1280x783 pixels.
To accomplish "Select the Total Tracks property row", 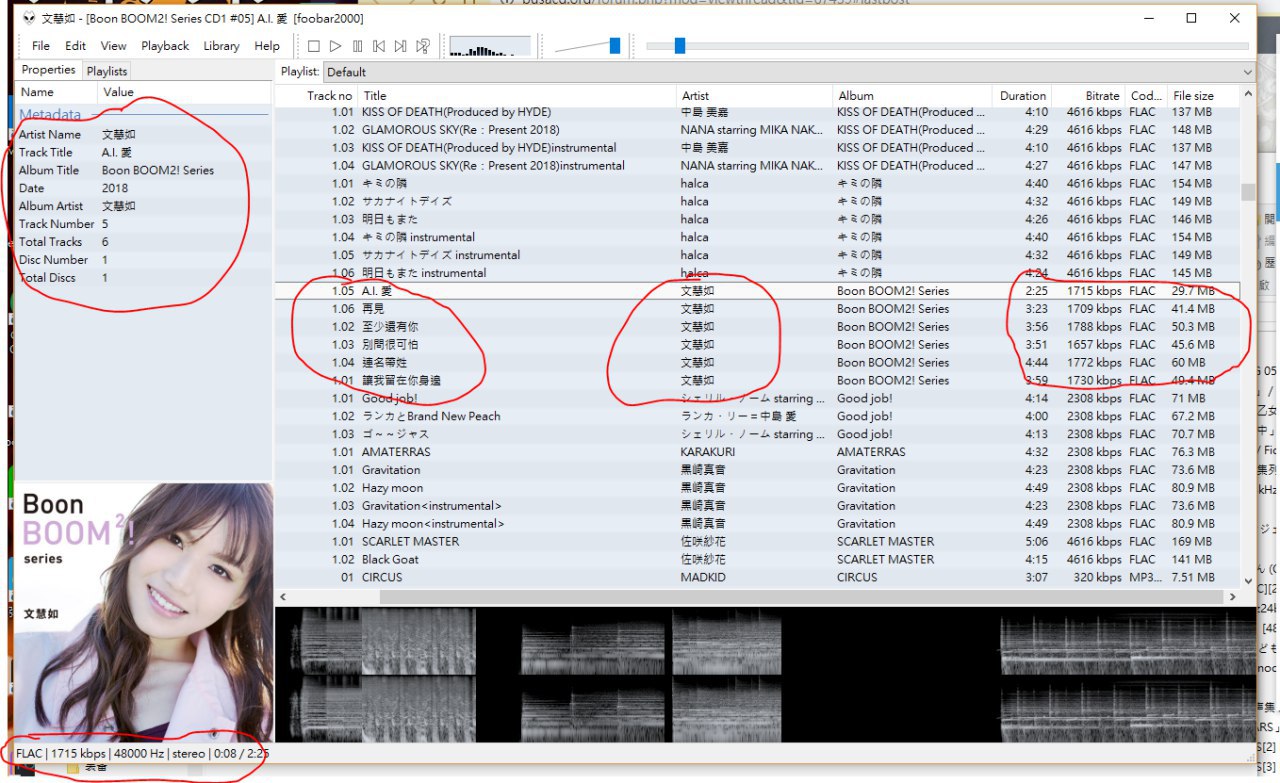I will tap(144, 242).
